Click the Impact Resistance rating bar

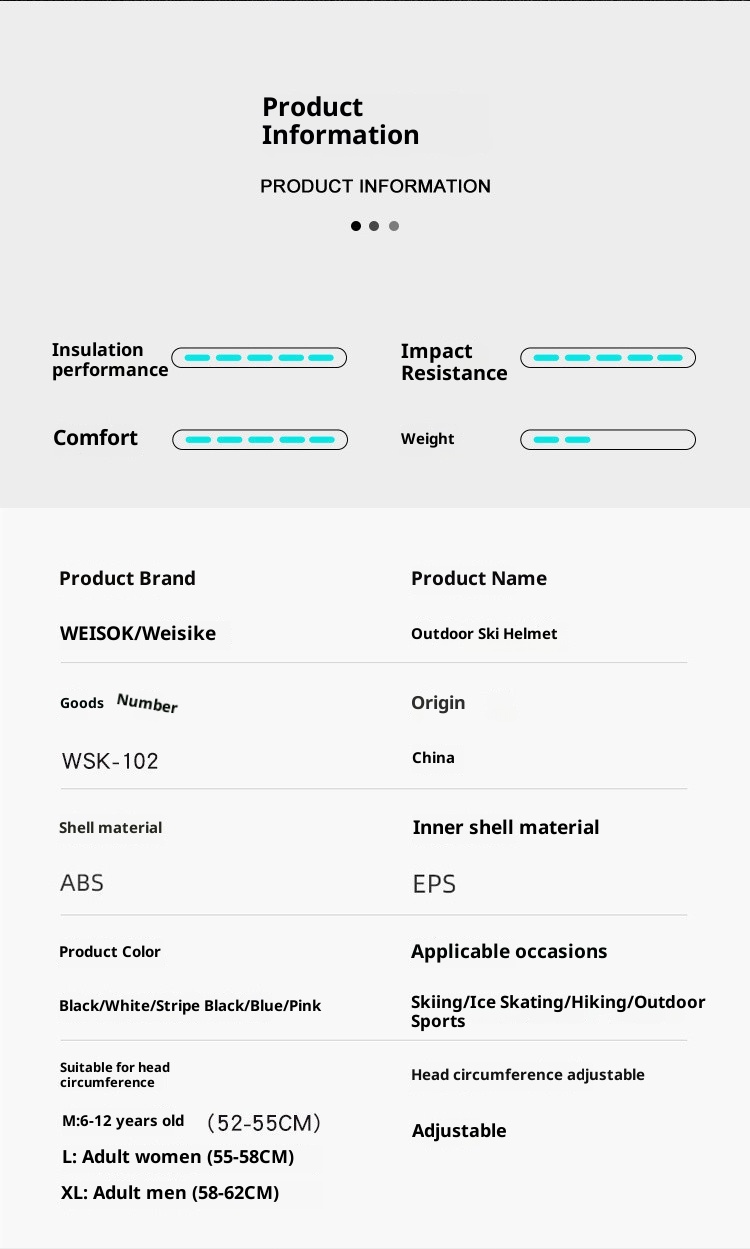pyautogui.click(x=608, y=358)
